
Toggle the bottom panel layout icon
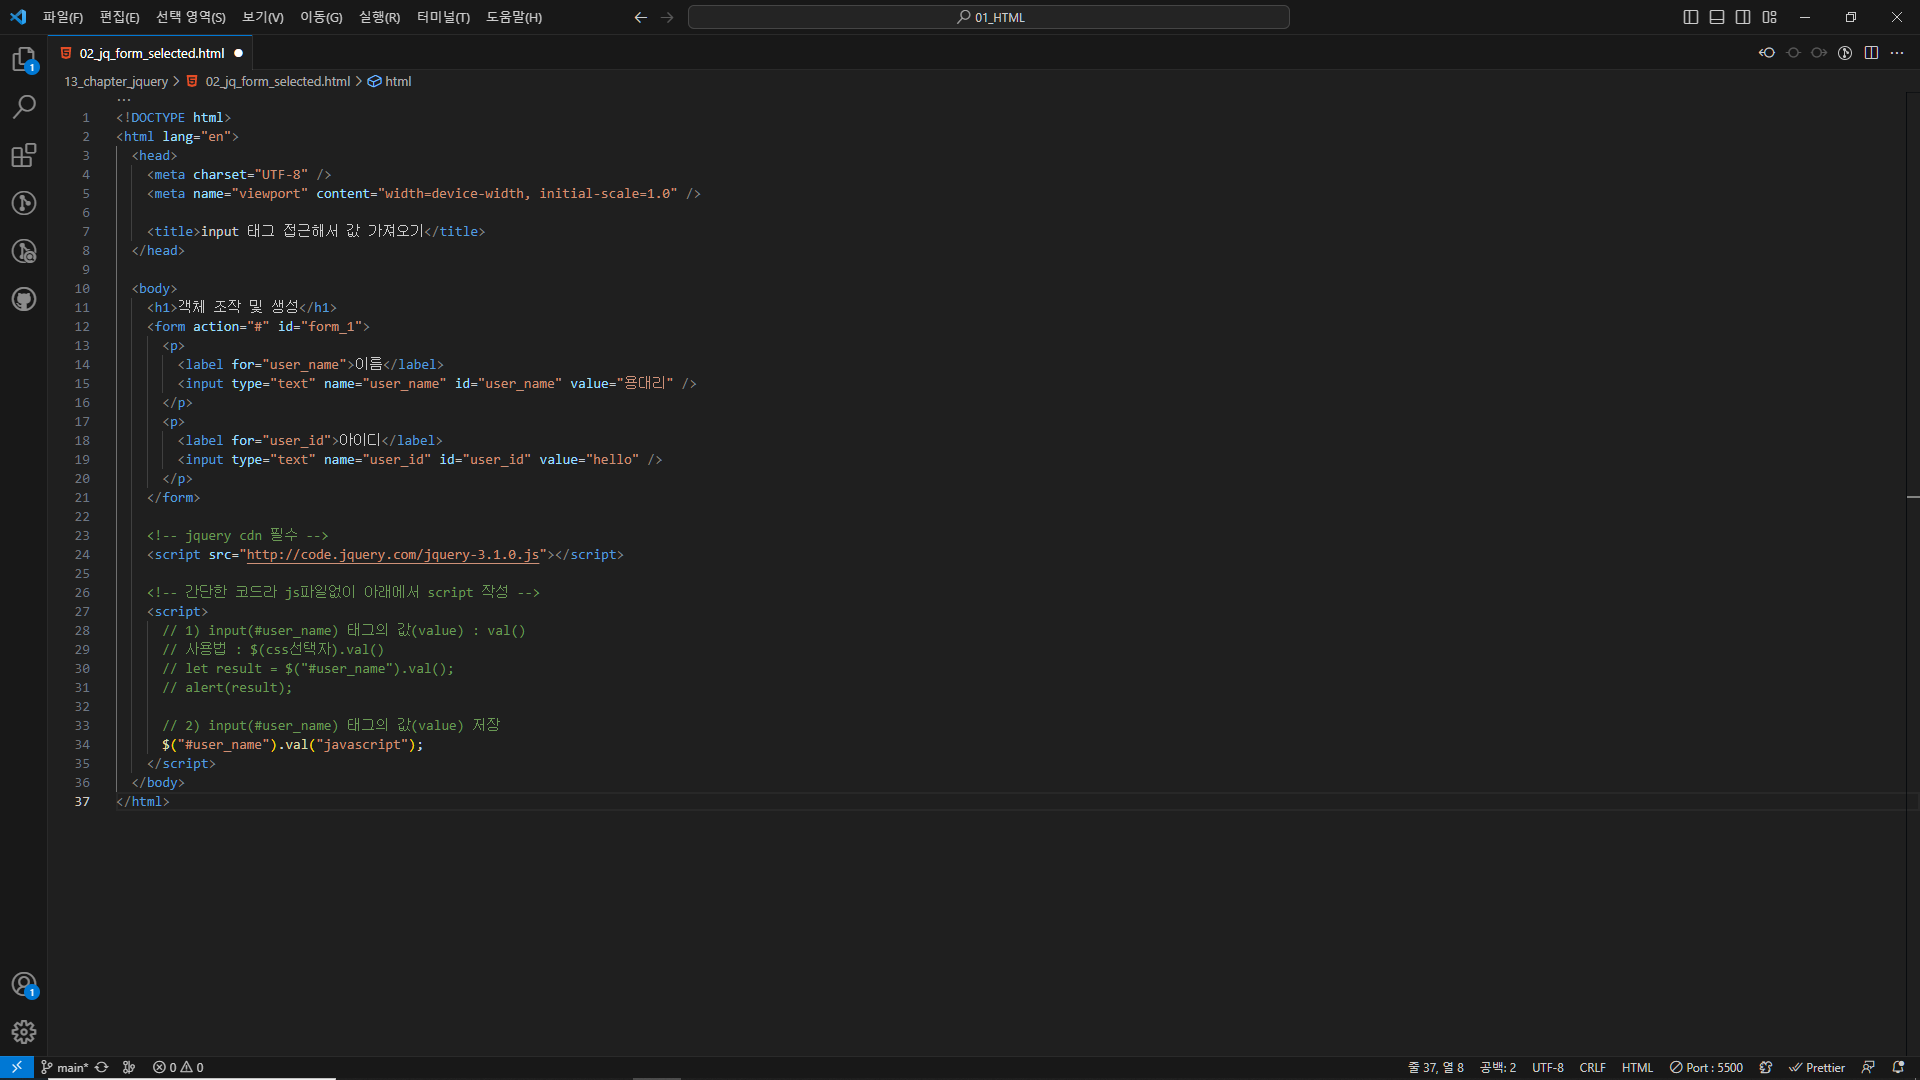[x=1717, y=17]
